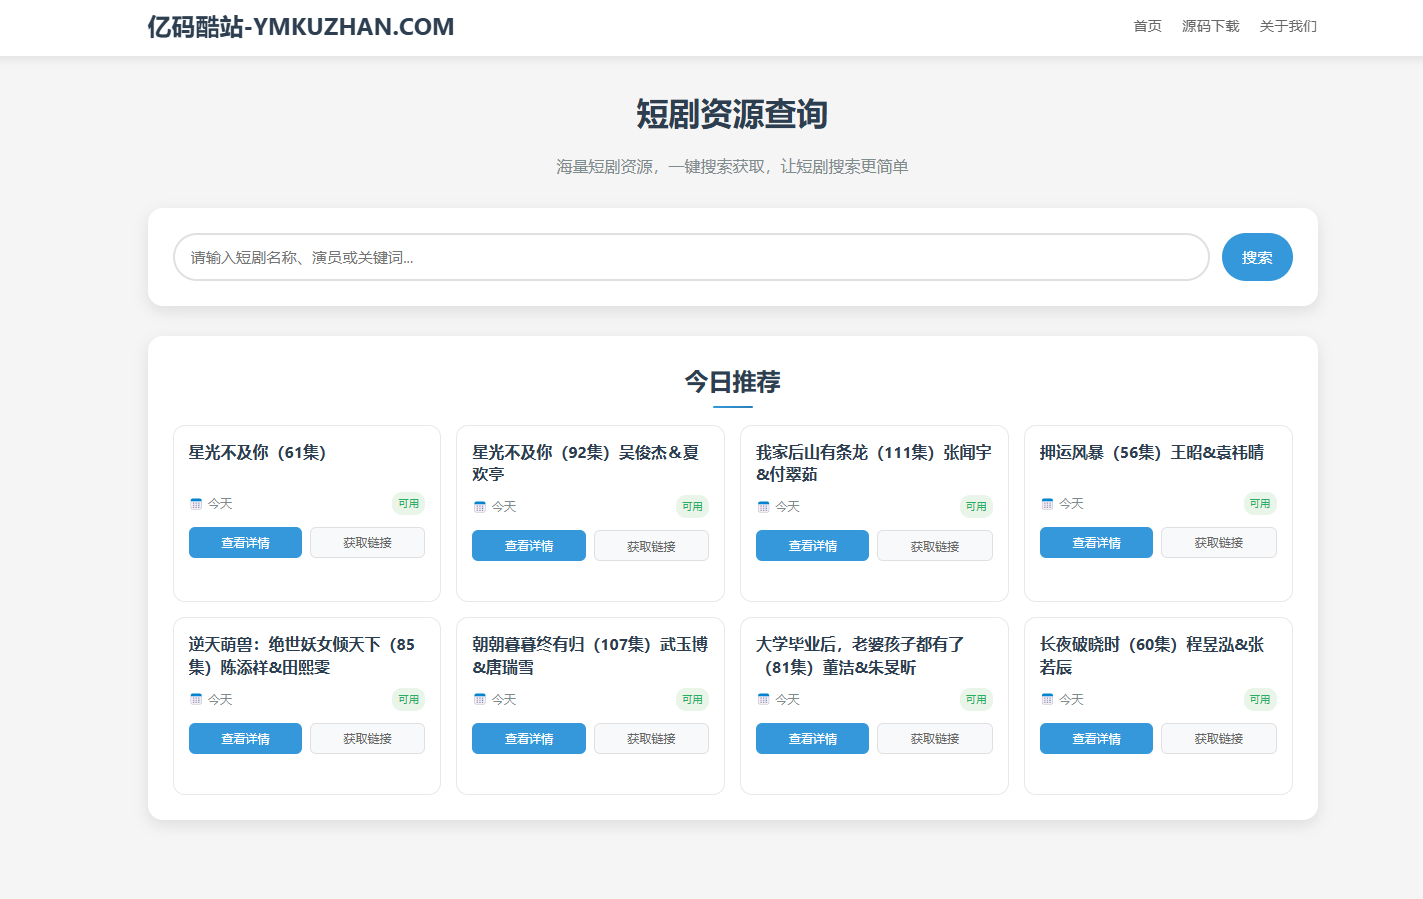Screen dimensions: 1423x899
Task: Click 查看详情 for 长夜破晓时
Action: (1096, 738)
